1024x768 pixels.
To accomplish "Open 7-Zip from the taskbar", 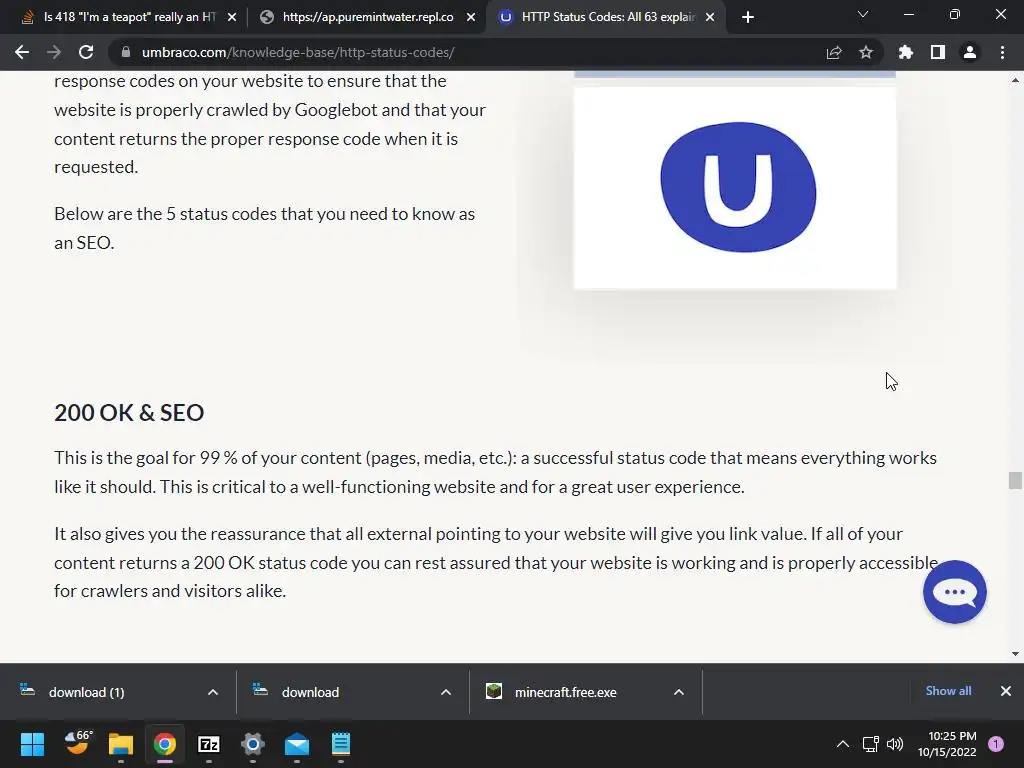I will coord(209,744).
